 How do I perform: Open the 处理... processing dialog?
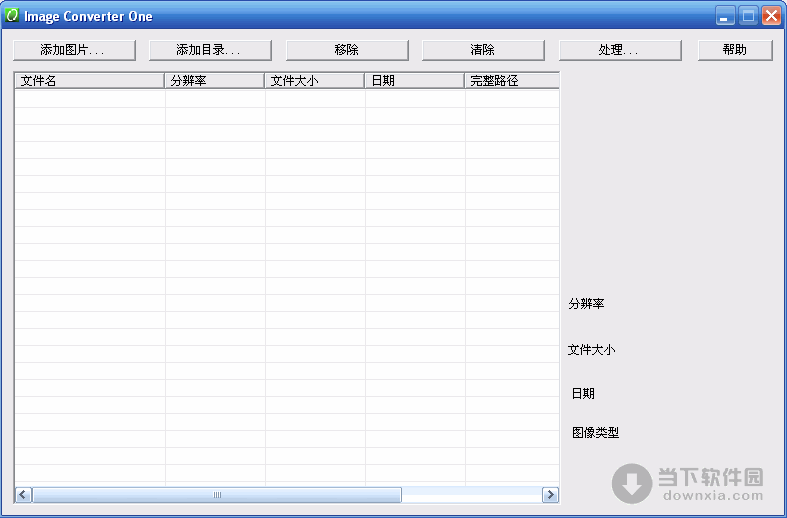620,50
